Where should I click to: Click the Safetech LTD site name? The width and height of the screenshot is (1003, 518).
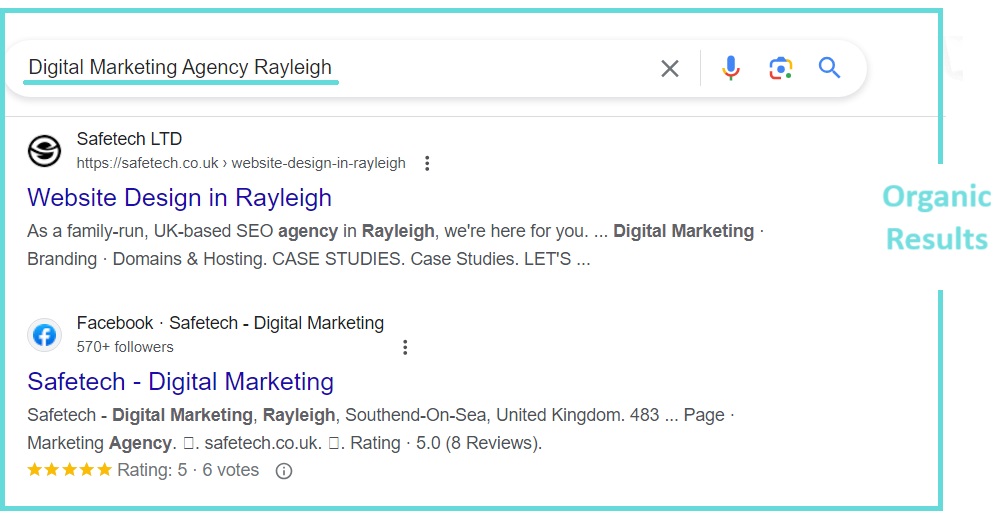129,139
